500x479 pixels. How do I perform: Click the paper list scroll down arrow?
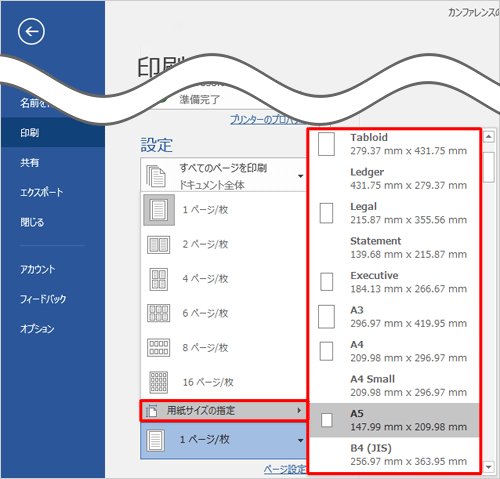tap(488, 467)
